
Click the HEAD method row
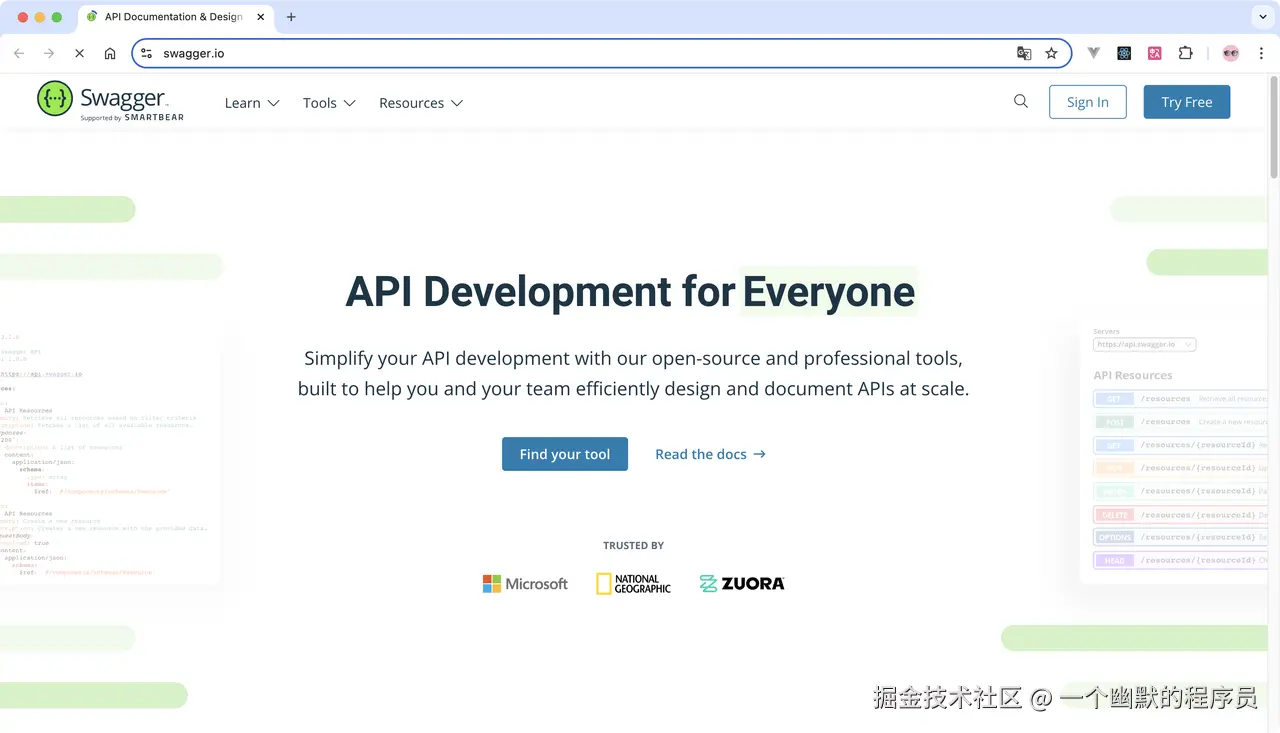[x=1180, y=560]
